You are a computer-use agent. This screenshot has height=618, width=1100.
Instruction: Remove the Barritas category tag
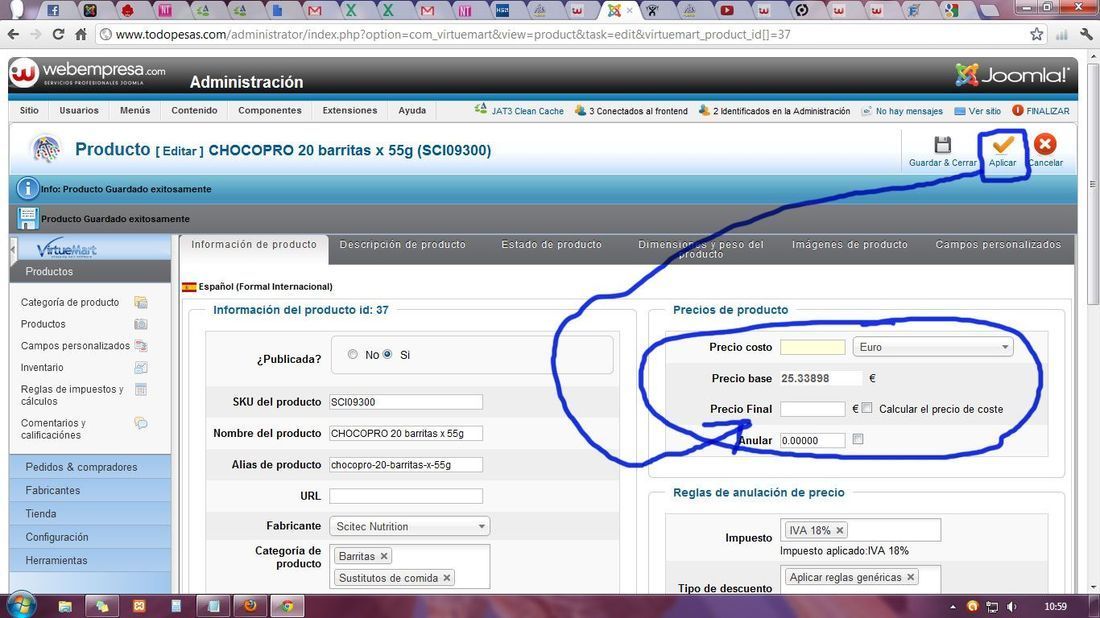coord(384,556)
